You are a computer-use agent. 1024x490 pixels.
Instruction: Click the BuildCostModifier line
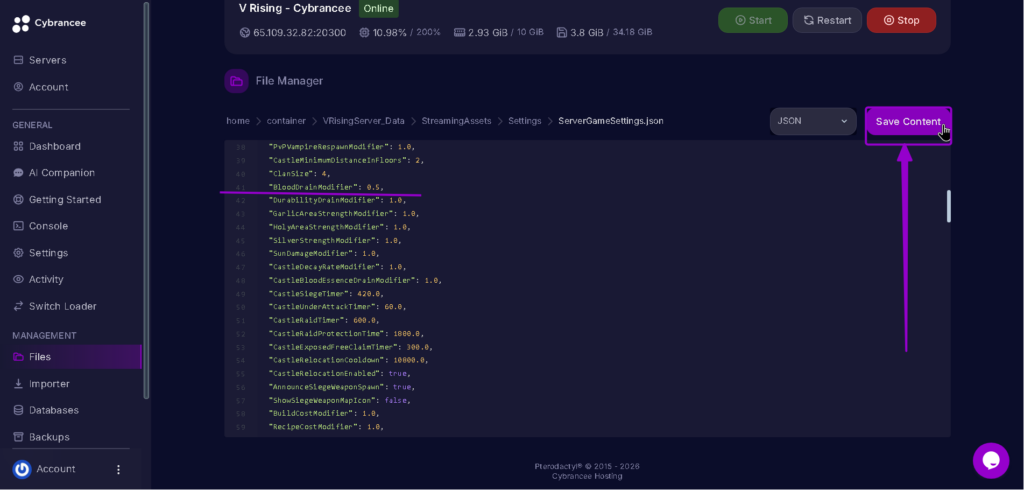tap(324, 413)
